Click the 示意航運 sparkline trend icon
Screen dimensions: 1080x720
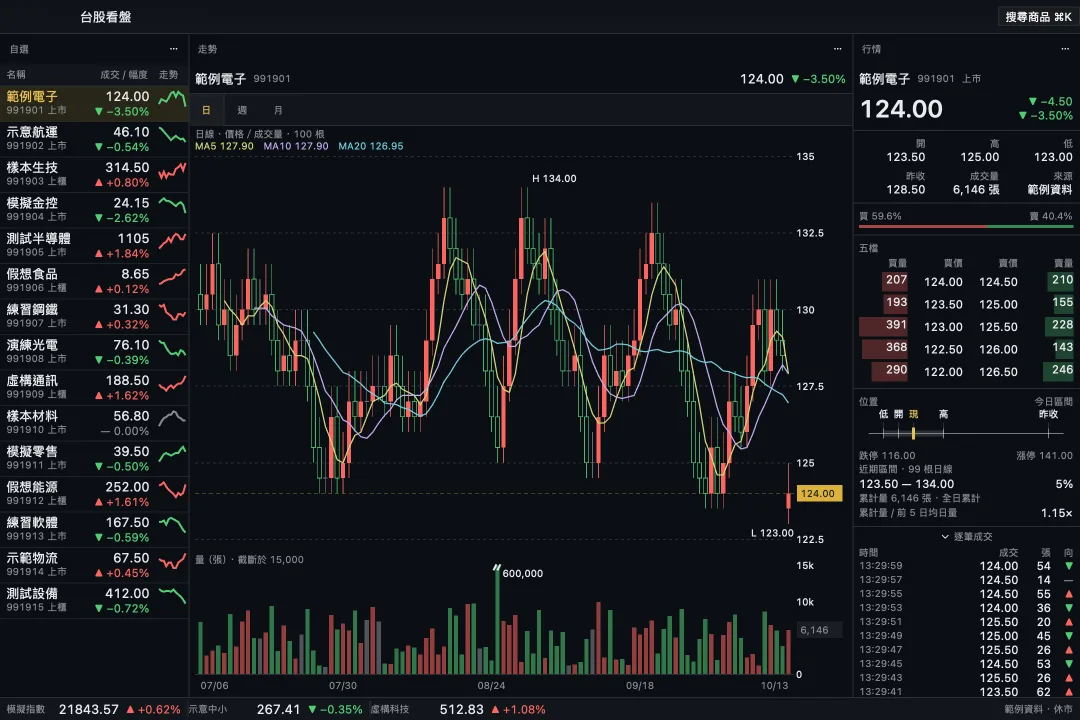[x=172, y=135]
